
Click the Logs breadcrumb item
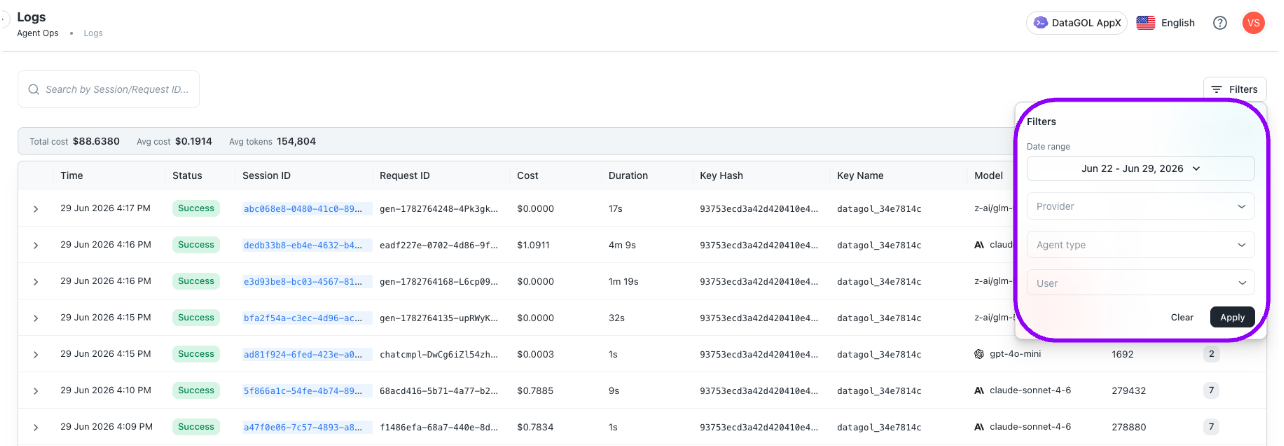pyautogui.click(x=93, y=33)
